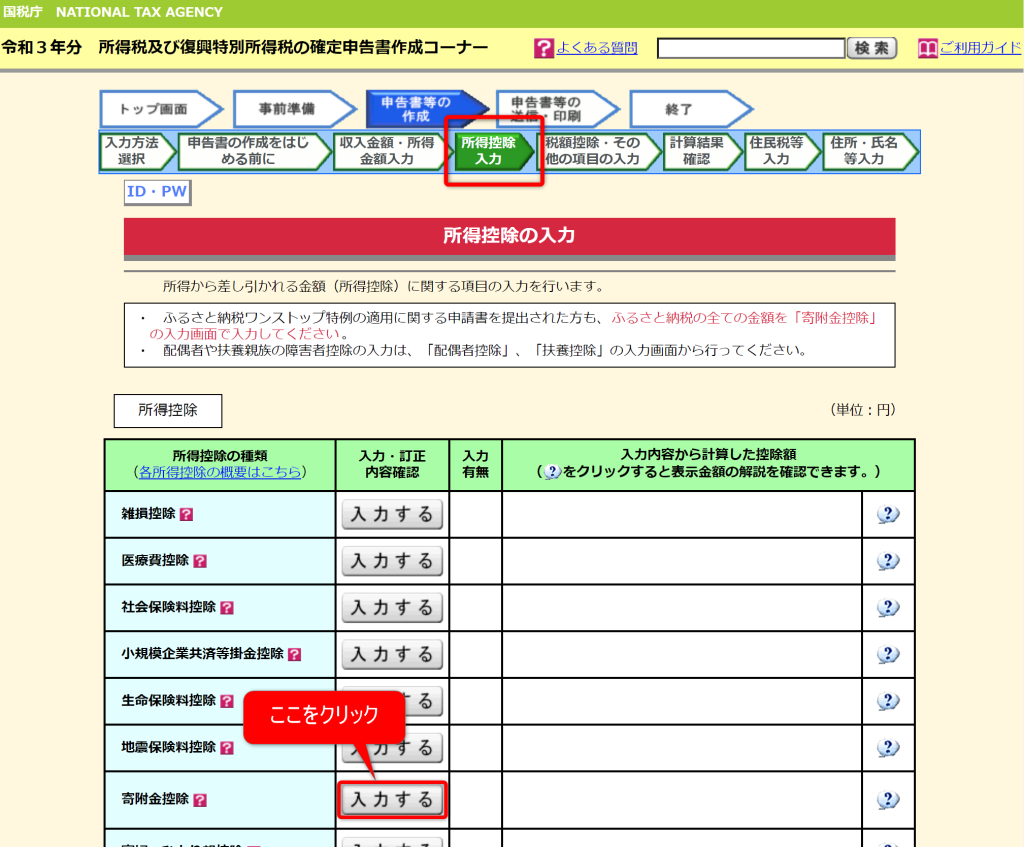The height and width of the screenshot is (847, 1024).
Task: Click the help icon beside 雑損控除
Action: [186, 514]
